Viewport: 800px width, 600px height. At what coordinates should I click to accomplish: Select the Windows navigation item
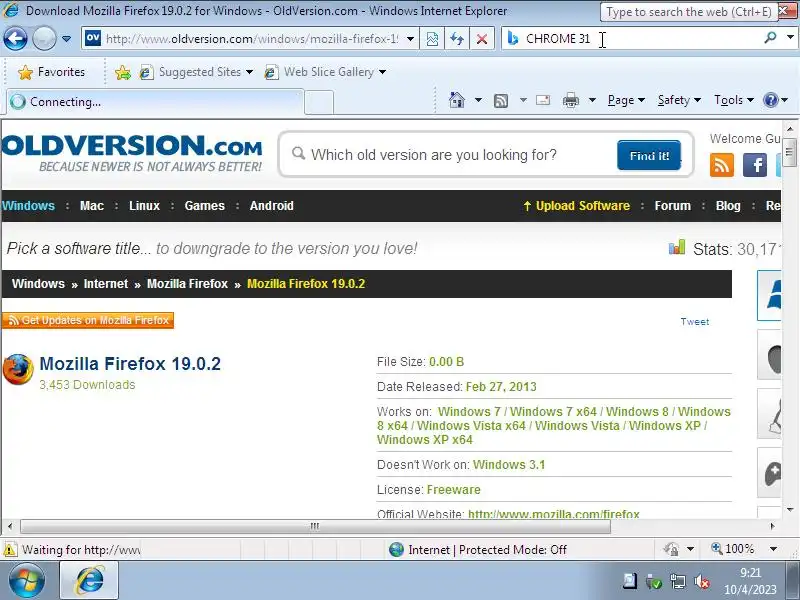[28, 206]
